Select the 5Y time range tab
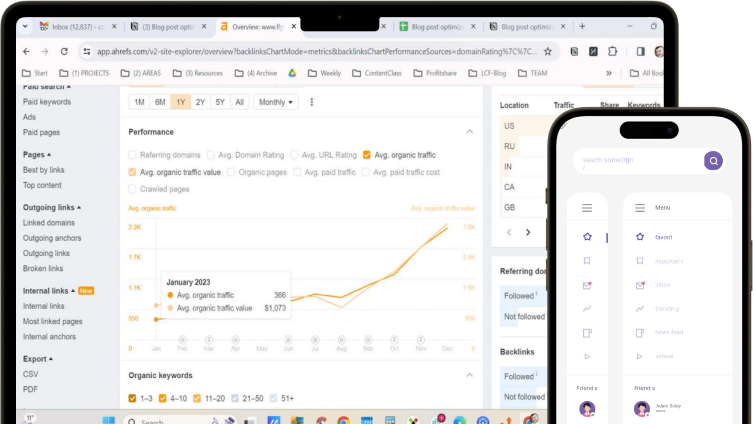This screenshot has width=755, height=424. coord(220,102)
